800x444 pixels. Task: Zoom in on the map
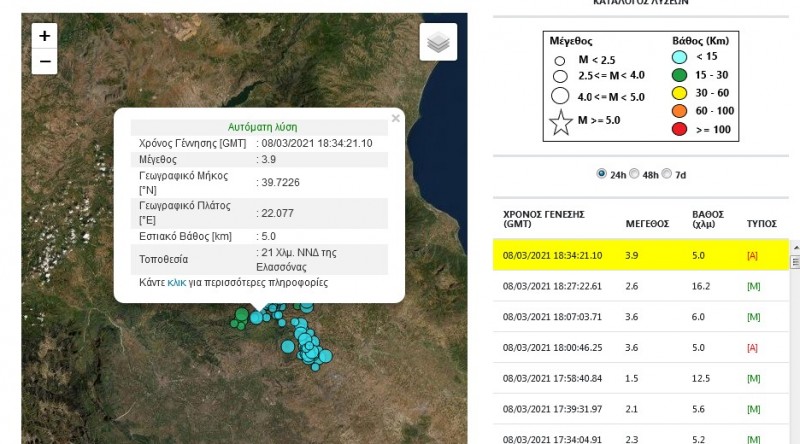click(x=44, y=35)
